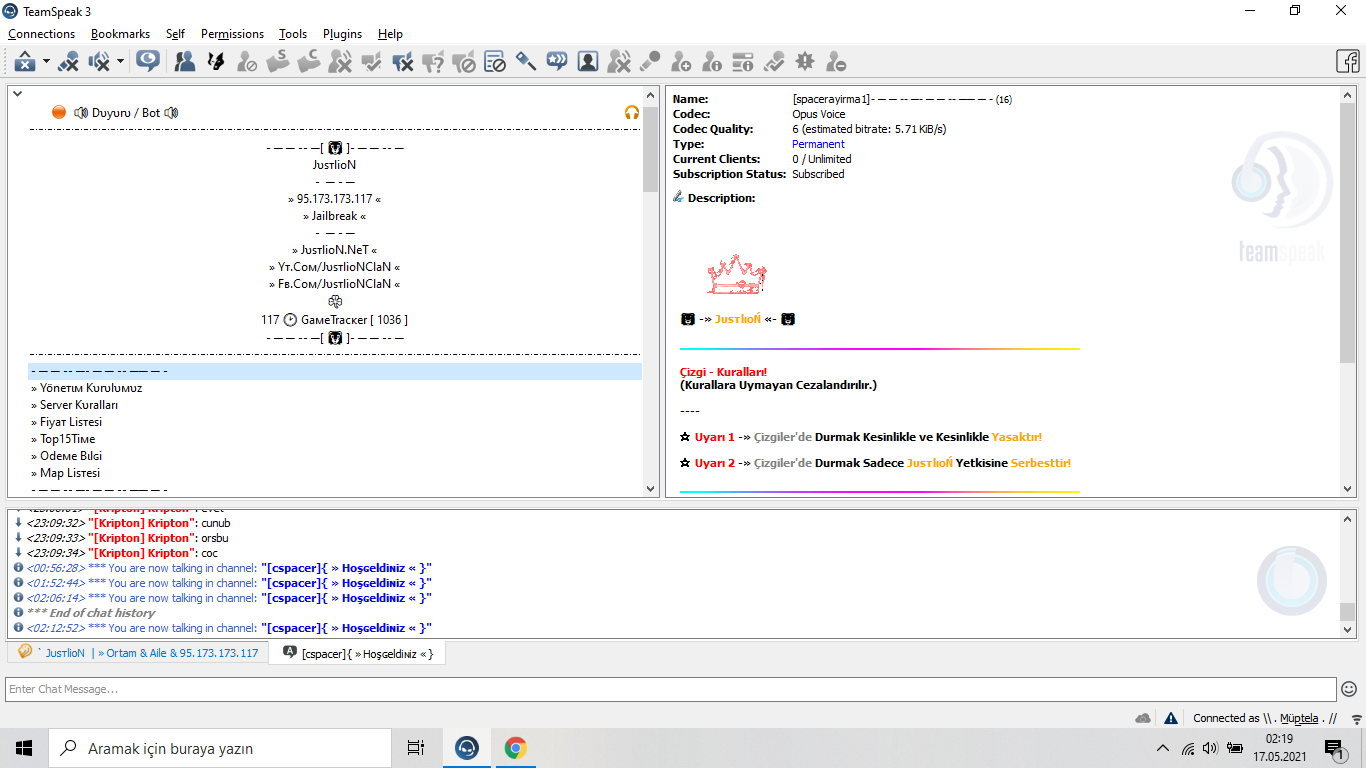The width and height of the screenshot is (1366, 768).
Task: Open the Contacts list toolbar icon
Action: [185, 62]
